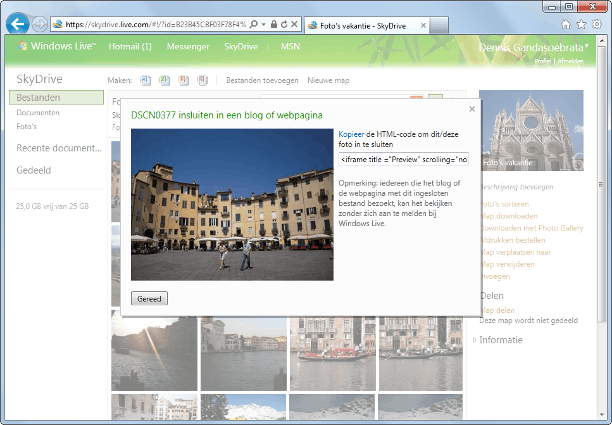The image size is (612, 425).
Task: Stop loading with the X icon in address bar
Action: (295, 24)
